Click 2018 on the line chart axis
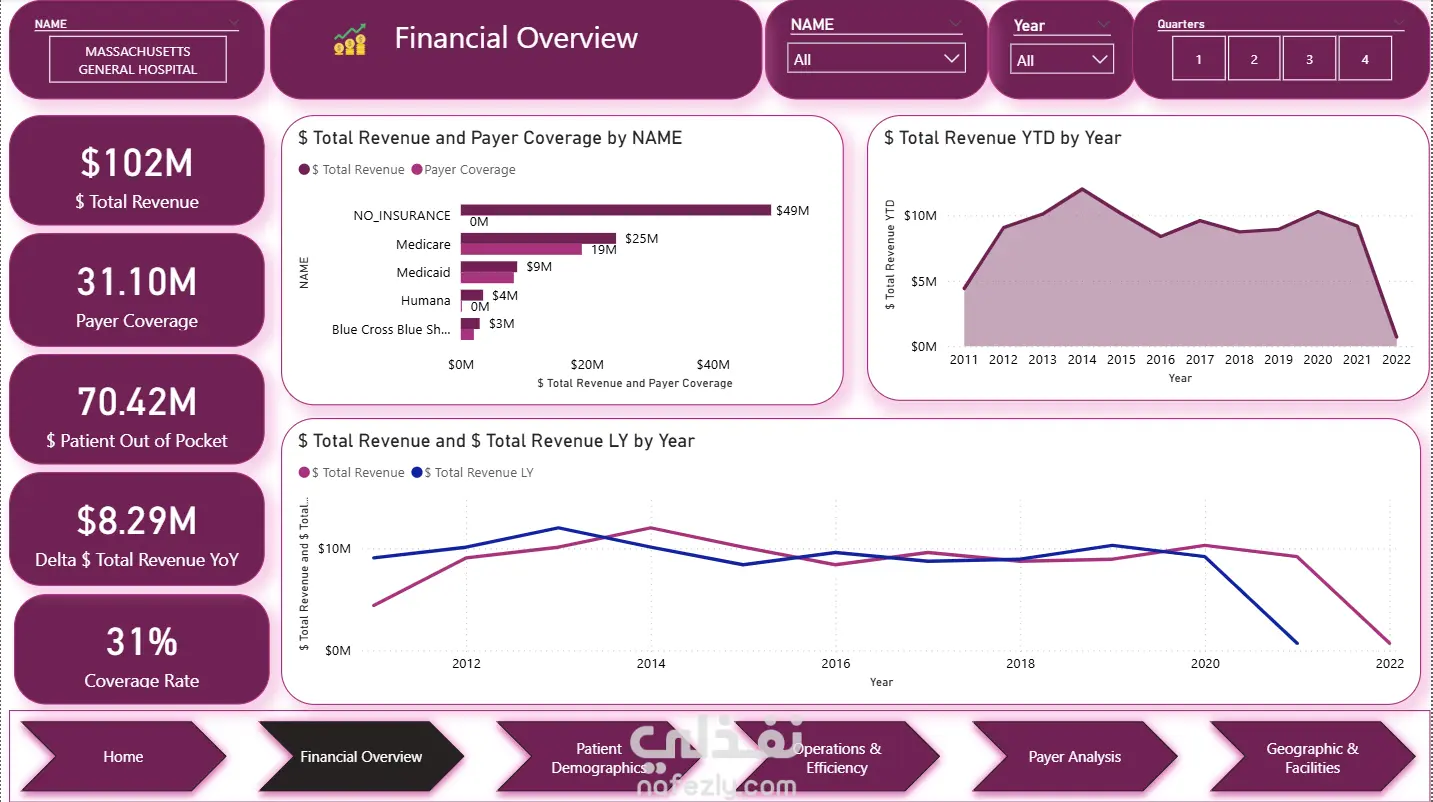Viewport: 1433px width, 802px height. point(1020,663)
